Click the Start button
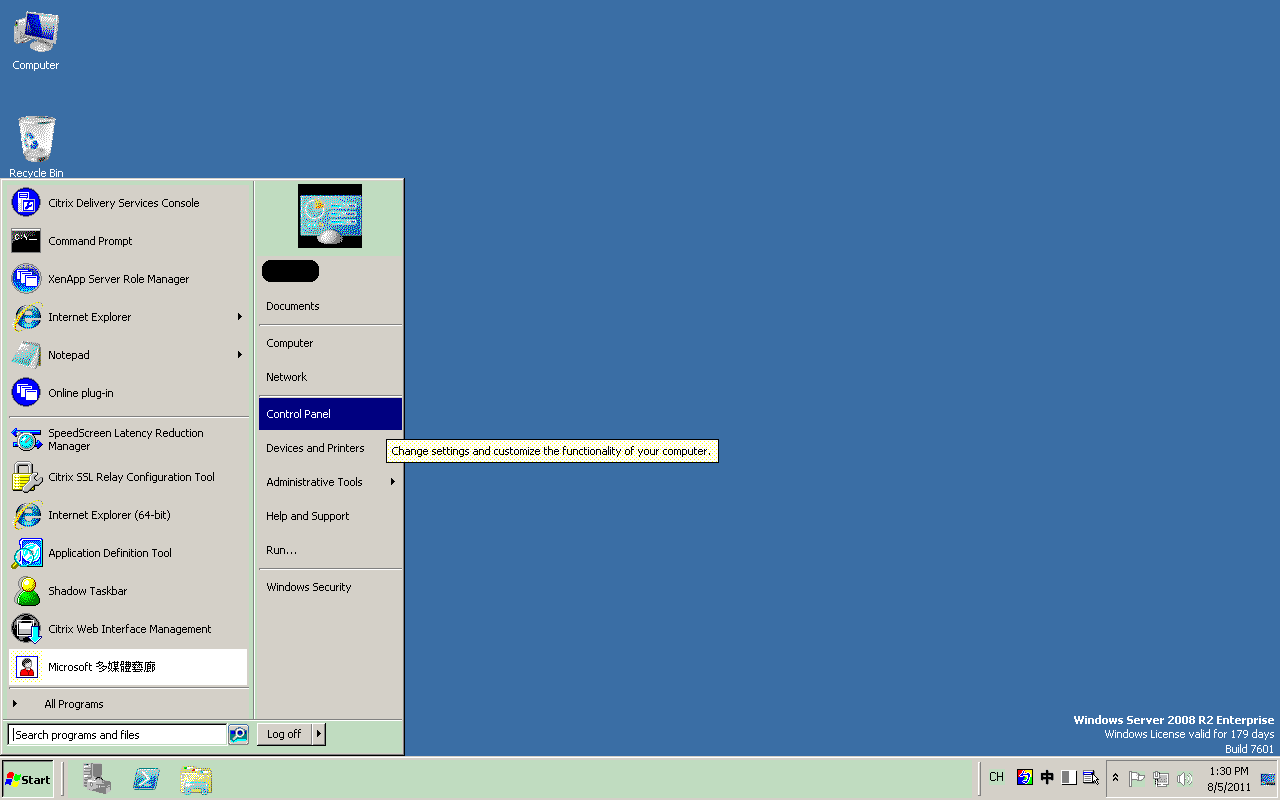The height and width of the screenshot is (800, 1280). tap(28, 779)
